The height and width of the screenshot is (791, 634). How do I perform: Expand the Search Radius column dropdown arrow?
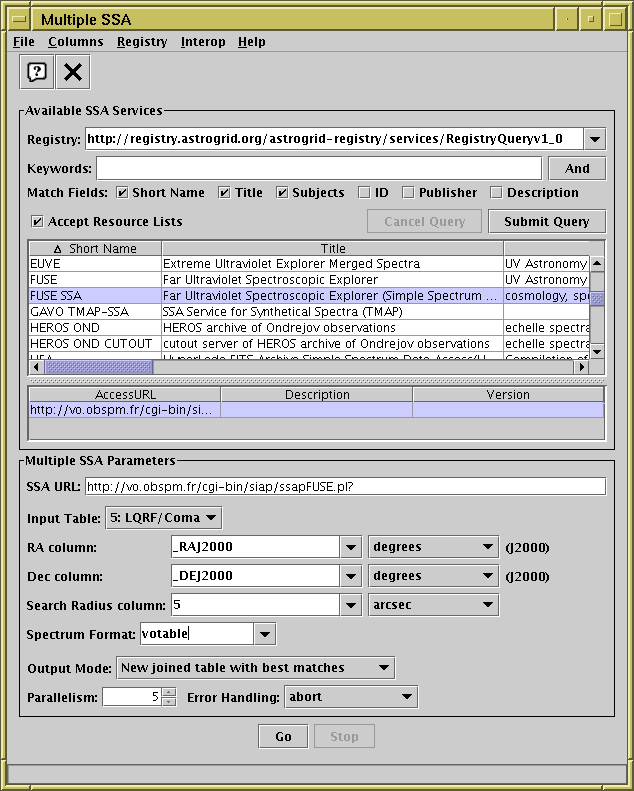click(351, 605)
